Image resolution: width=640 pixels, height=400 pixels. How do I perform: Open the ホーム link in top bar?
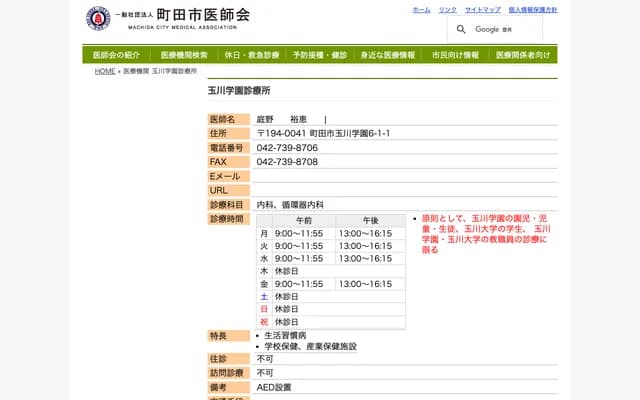421,9
